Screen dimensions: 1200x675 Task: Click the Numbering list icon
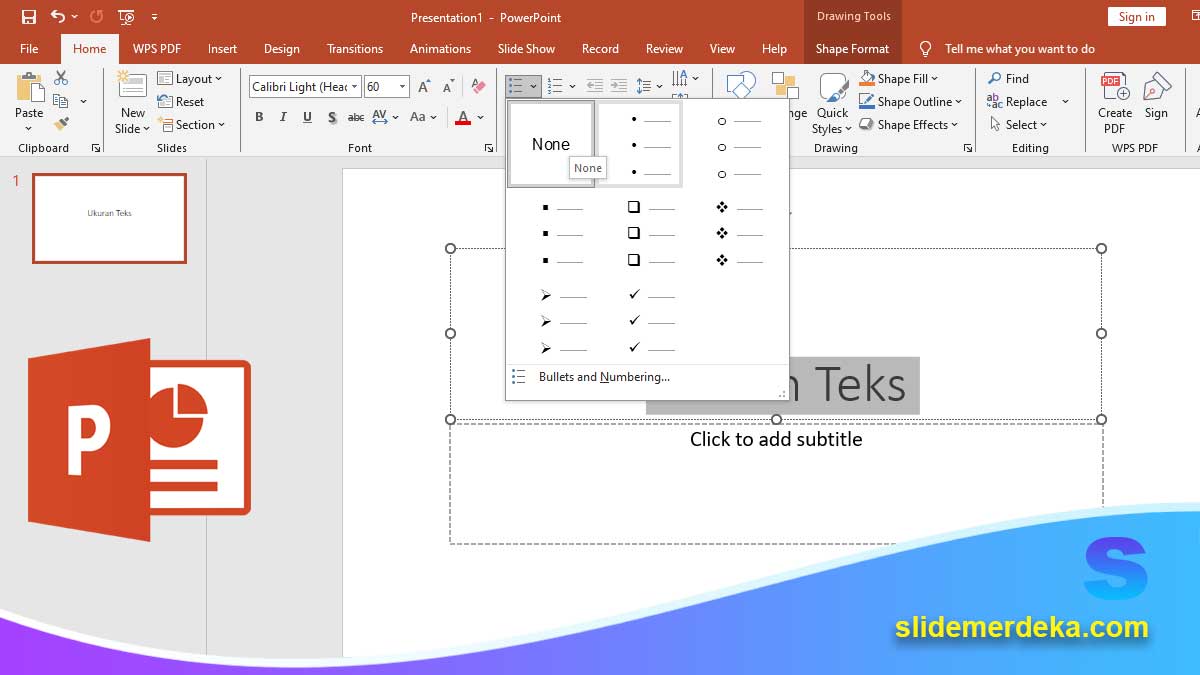(556, 87)
